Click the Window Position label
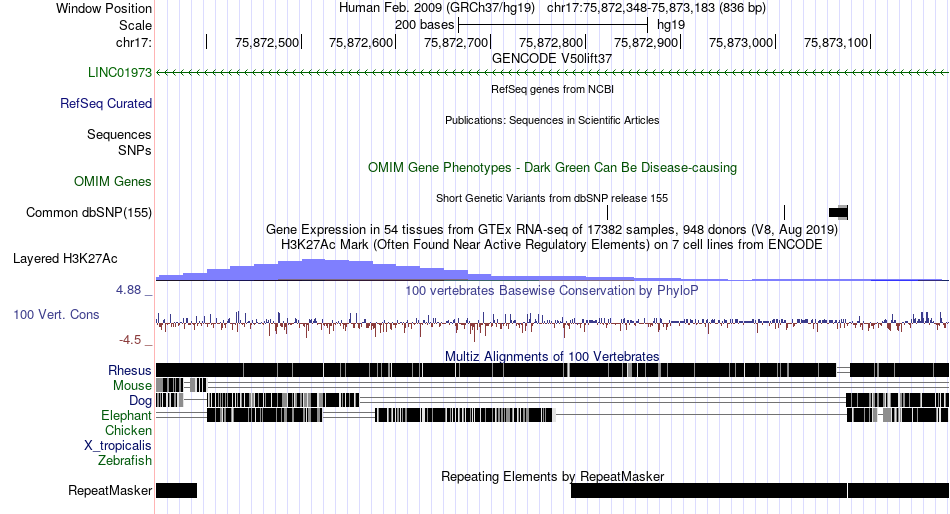Viewport: 950px width, 514px height. [104, 8]
